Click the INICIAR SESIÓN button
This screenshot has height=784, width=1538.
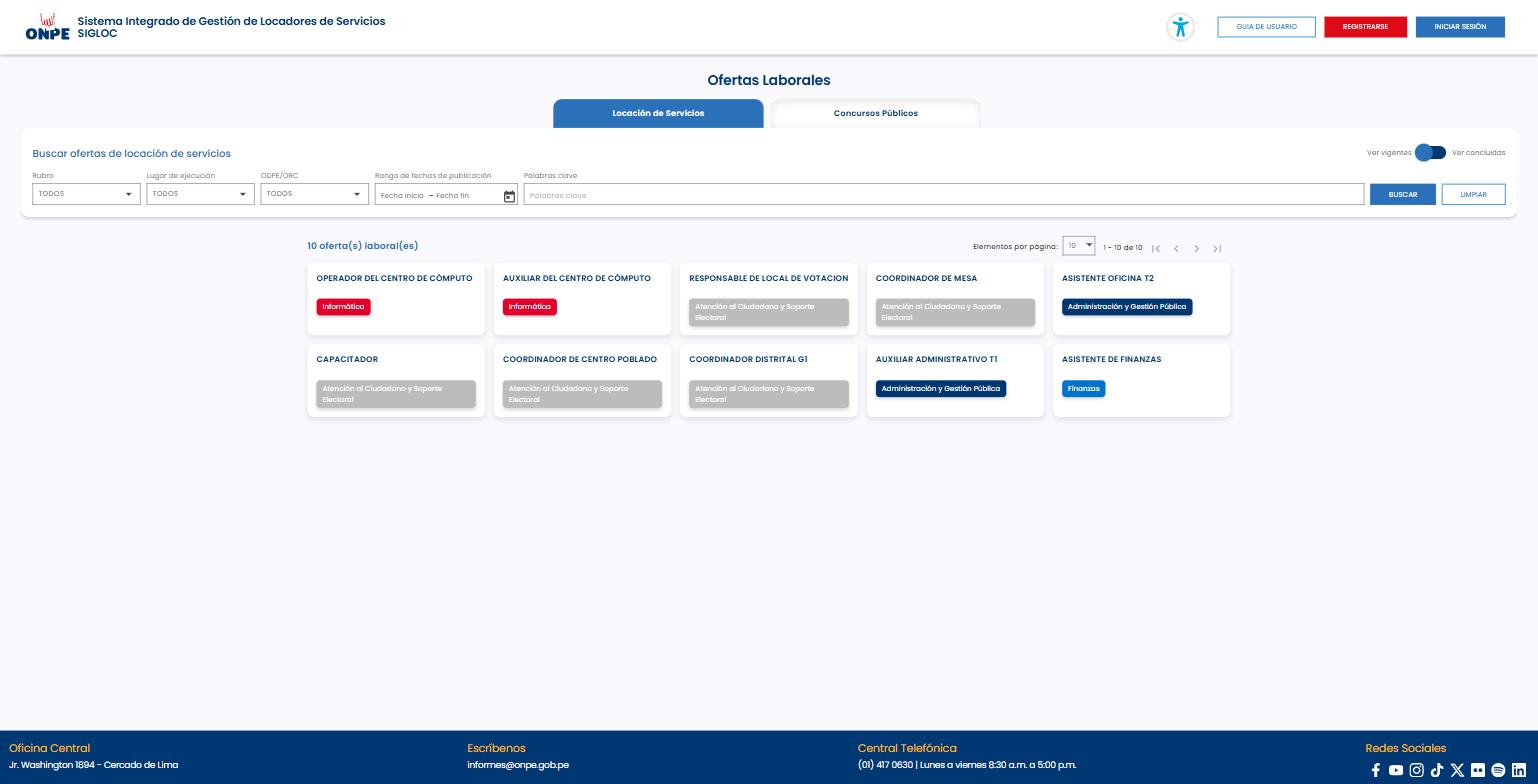(1460, 27)
